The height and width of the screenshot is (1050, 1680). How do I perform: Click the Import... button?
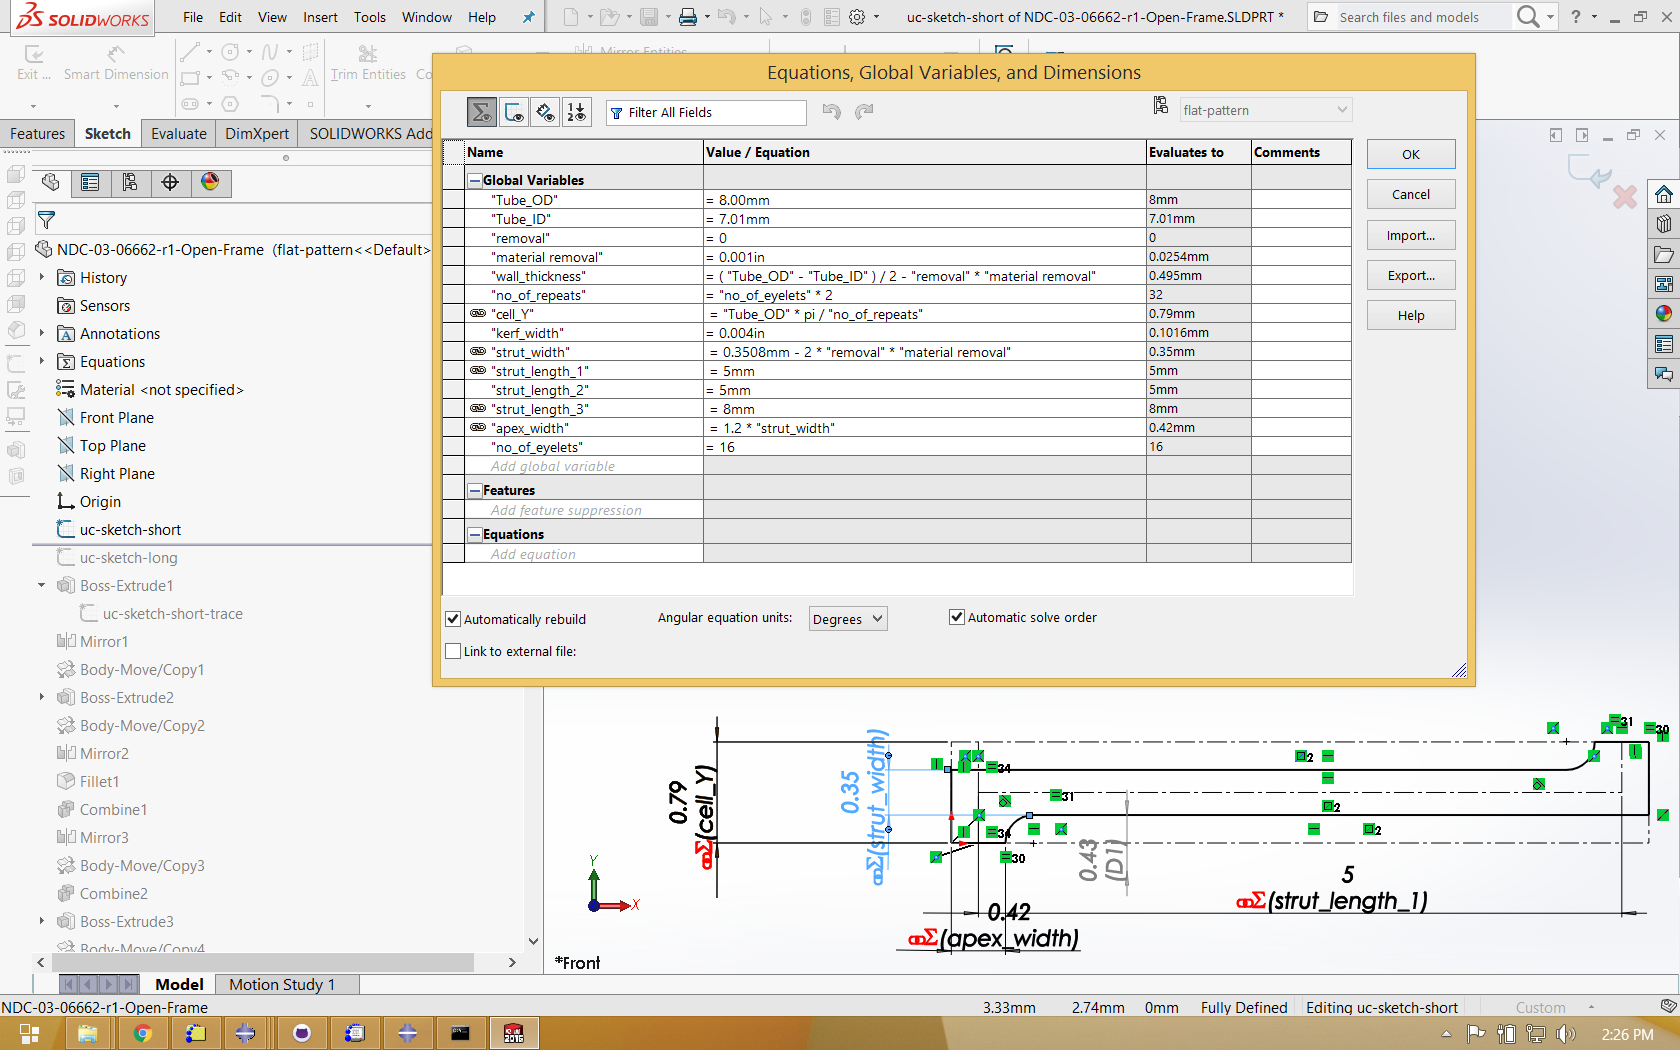pos(1411,236)
